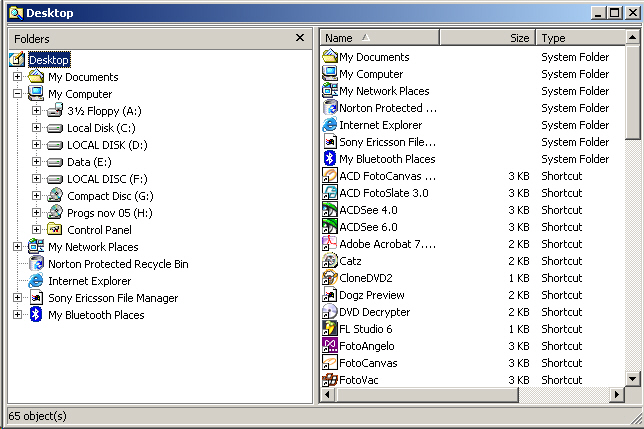This screenshot has width=644, height=429.
Task: Click Shortcut type text in Catz row
Action: [561, 261]
